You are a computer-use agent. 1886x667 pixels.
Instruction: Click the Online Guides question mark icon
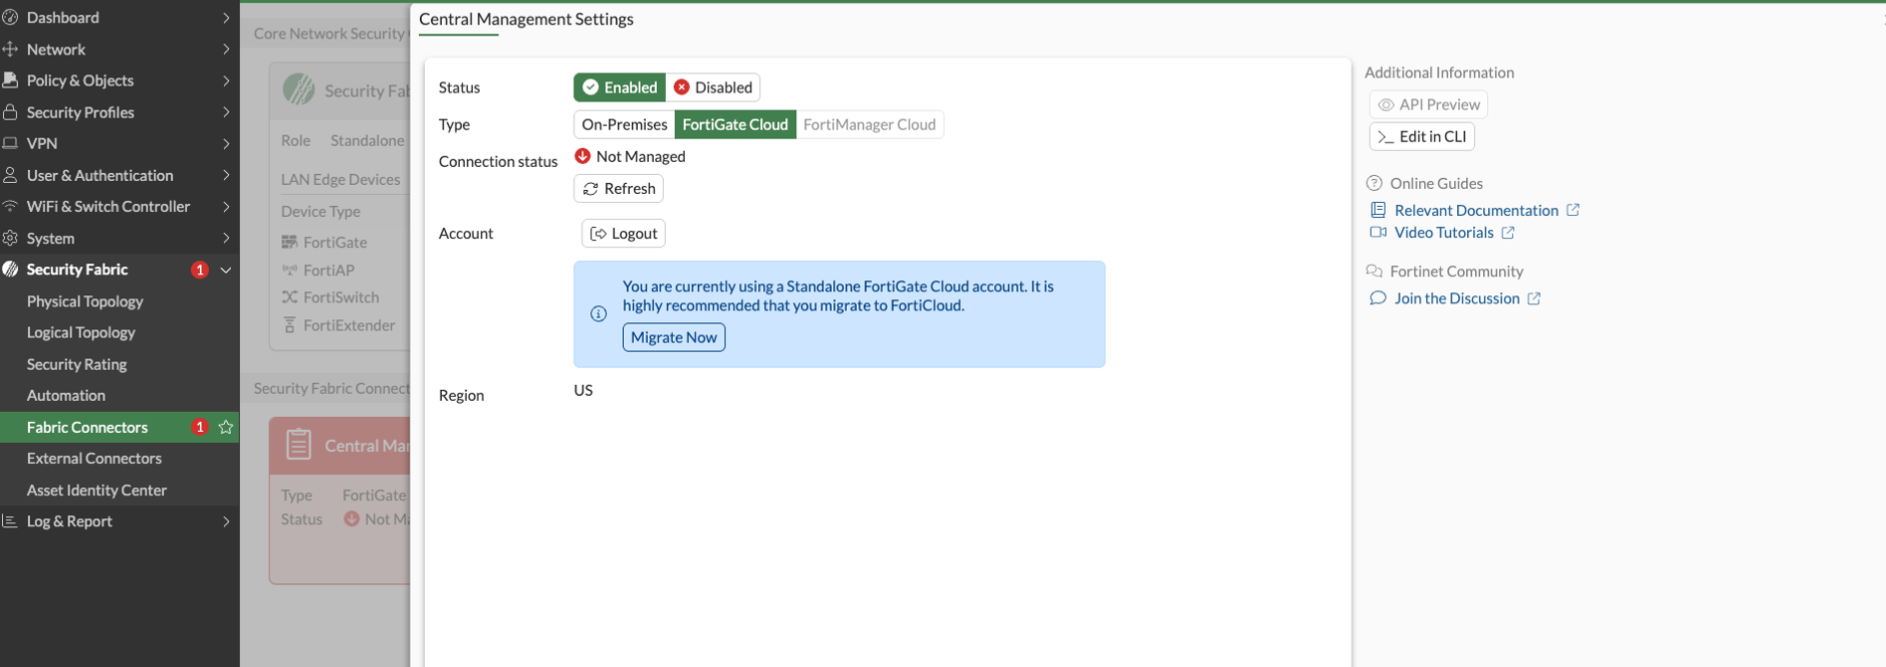coord(1374,183)
